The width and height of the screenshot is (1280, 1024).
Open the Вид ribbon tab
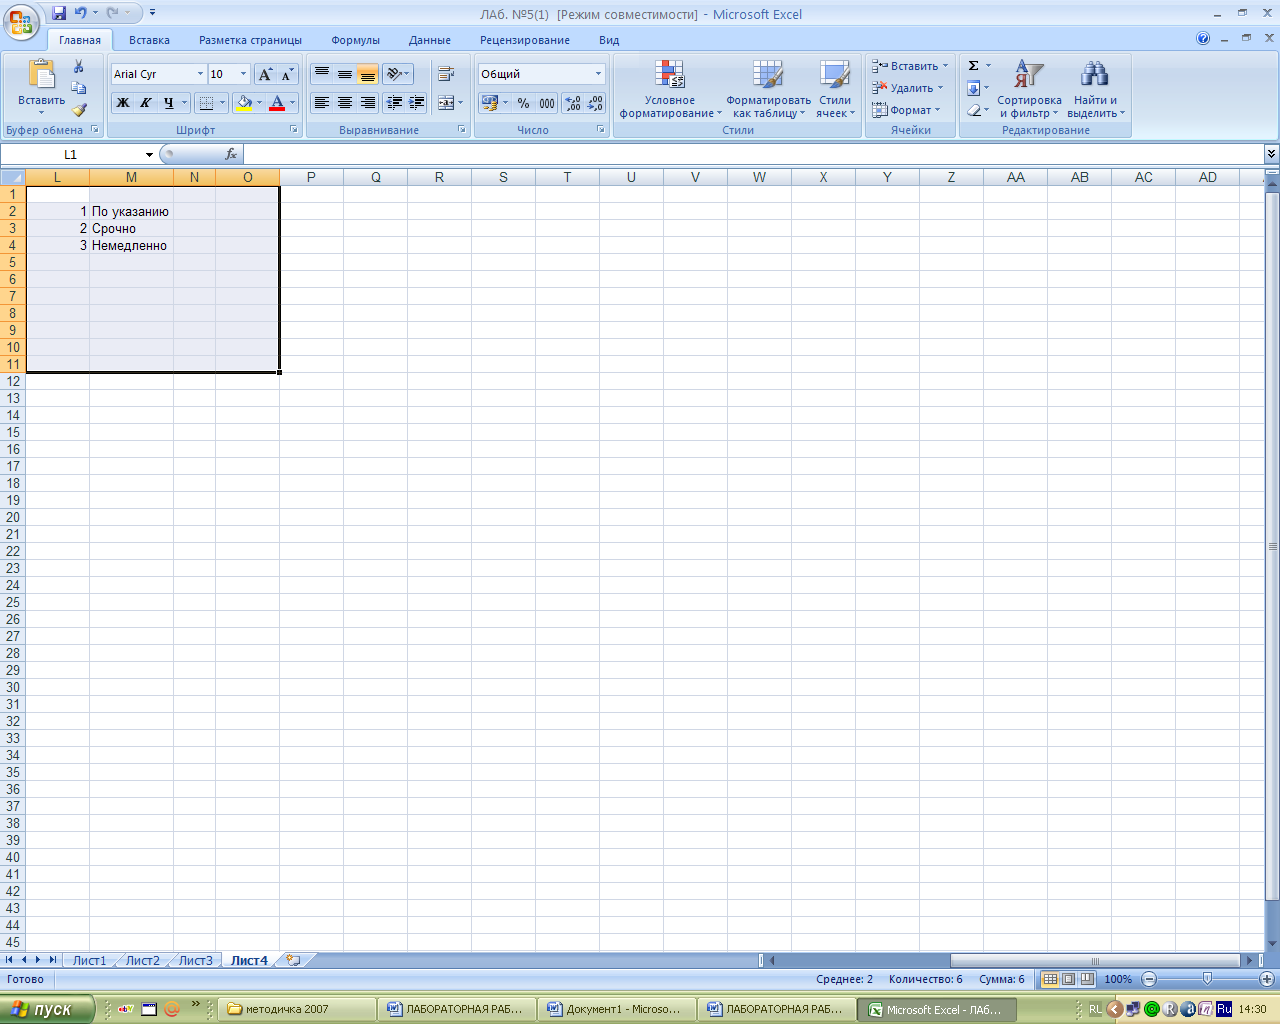[x=609, y=40]
